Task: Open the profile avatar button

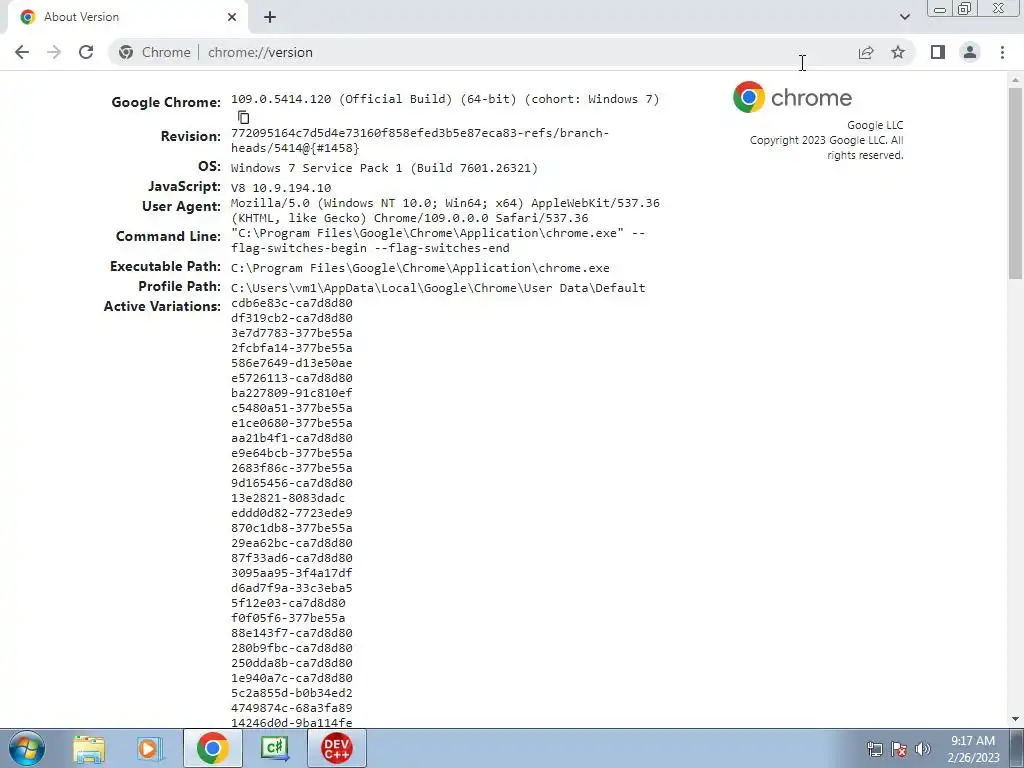Action: tap(970, 52)
